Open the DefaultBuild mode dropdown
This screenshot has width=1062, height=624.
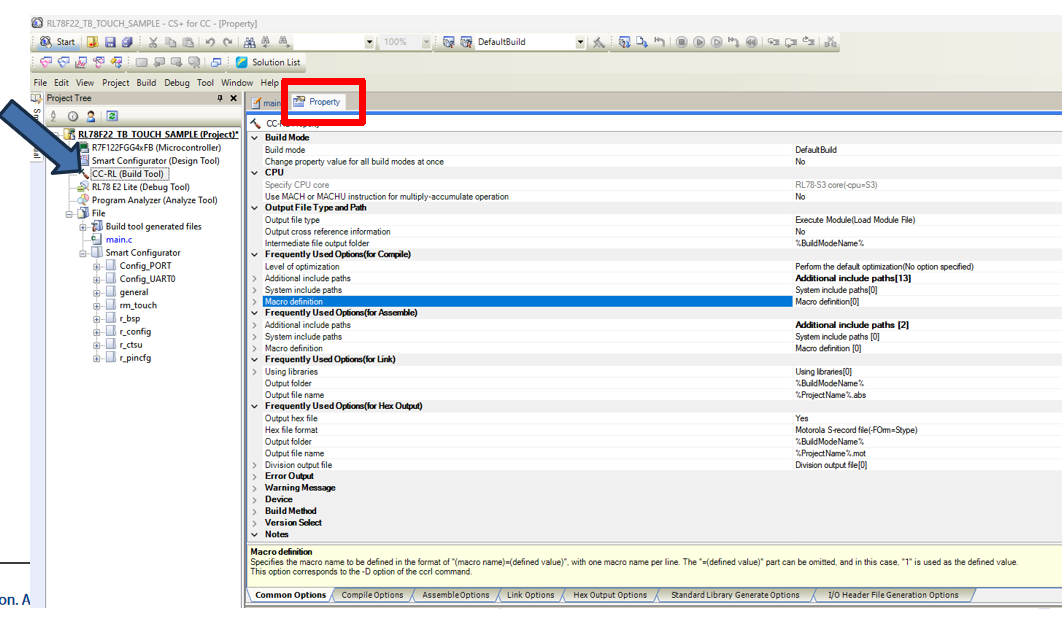(580, 42)
